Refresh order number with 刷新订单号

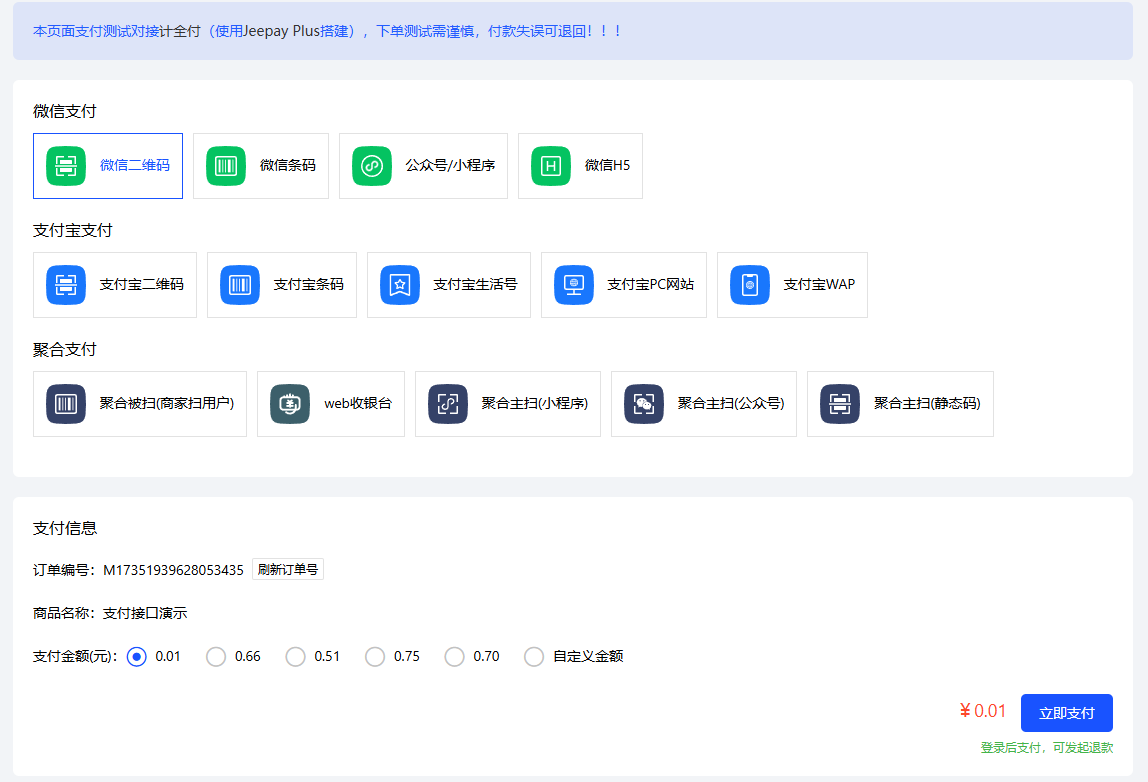coord(288,570)
